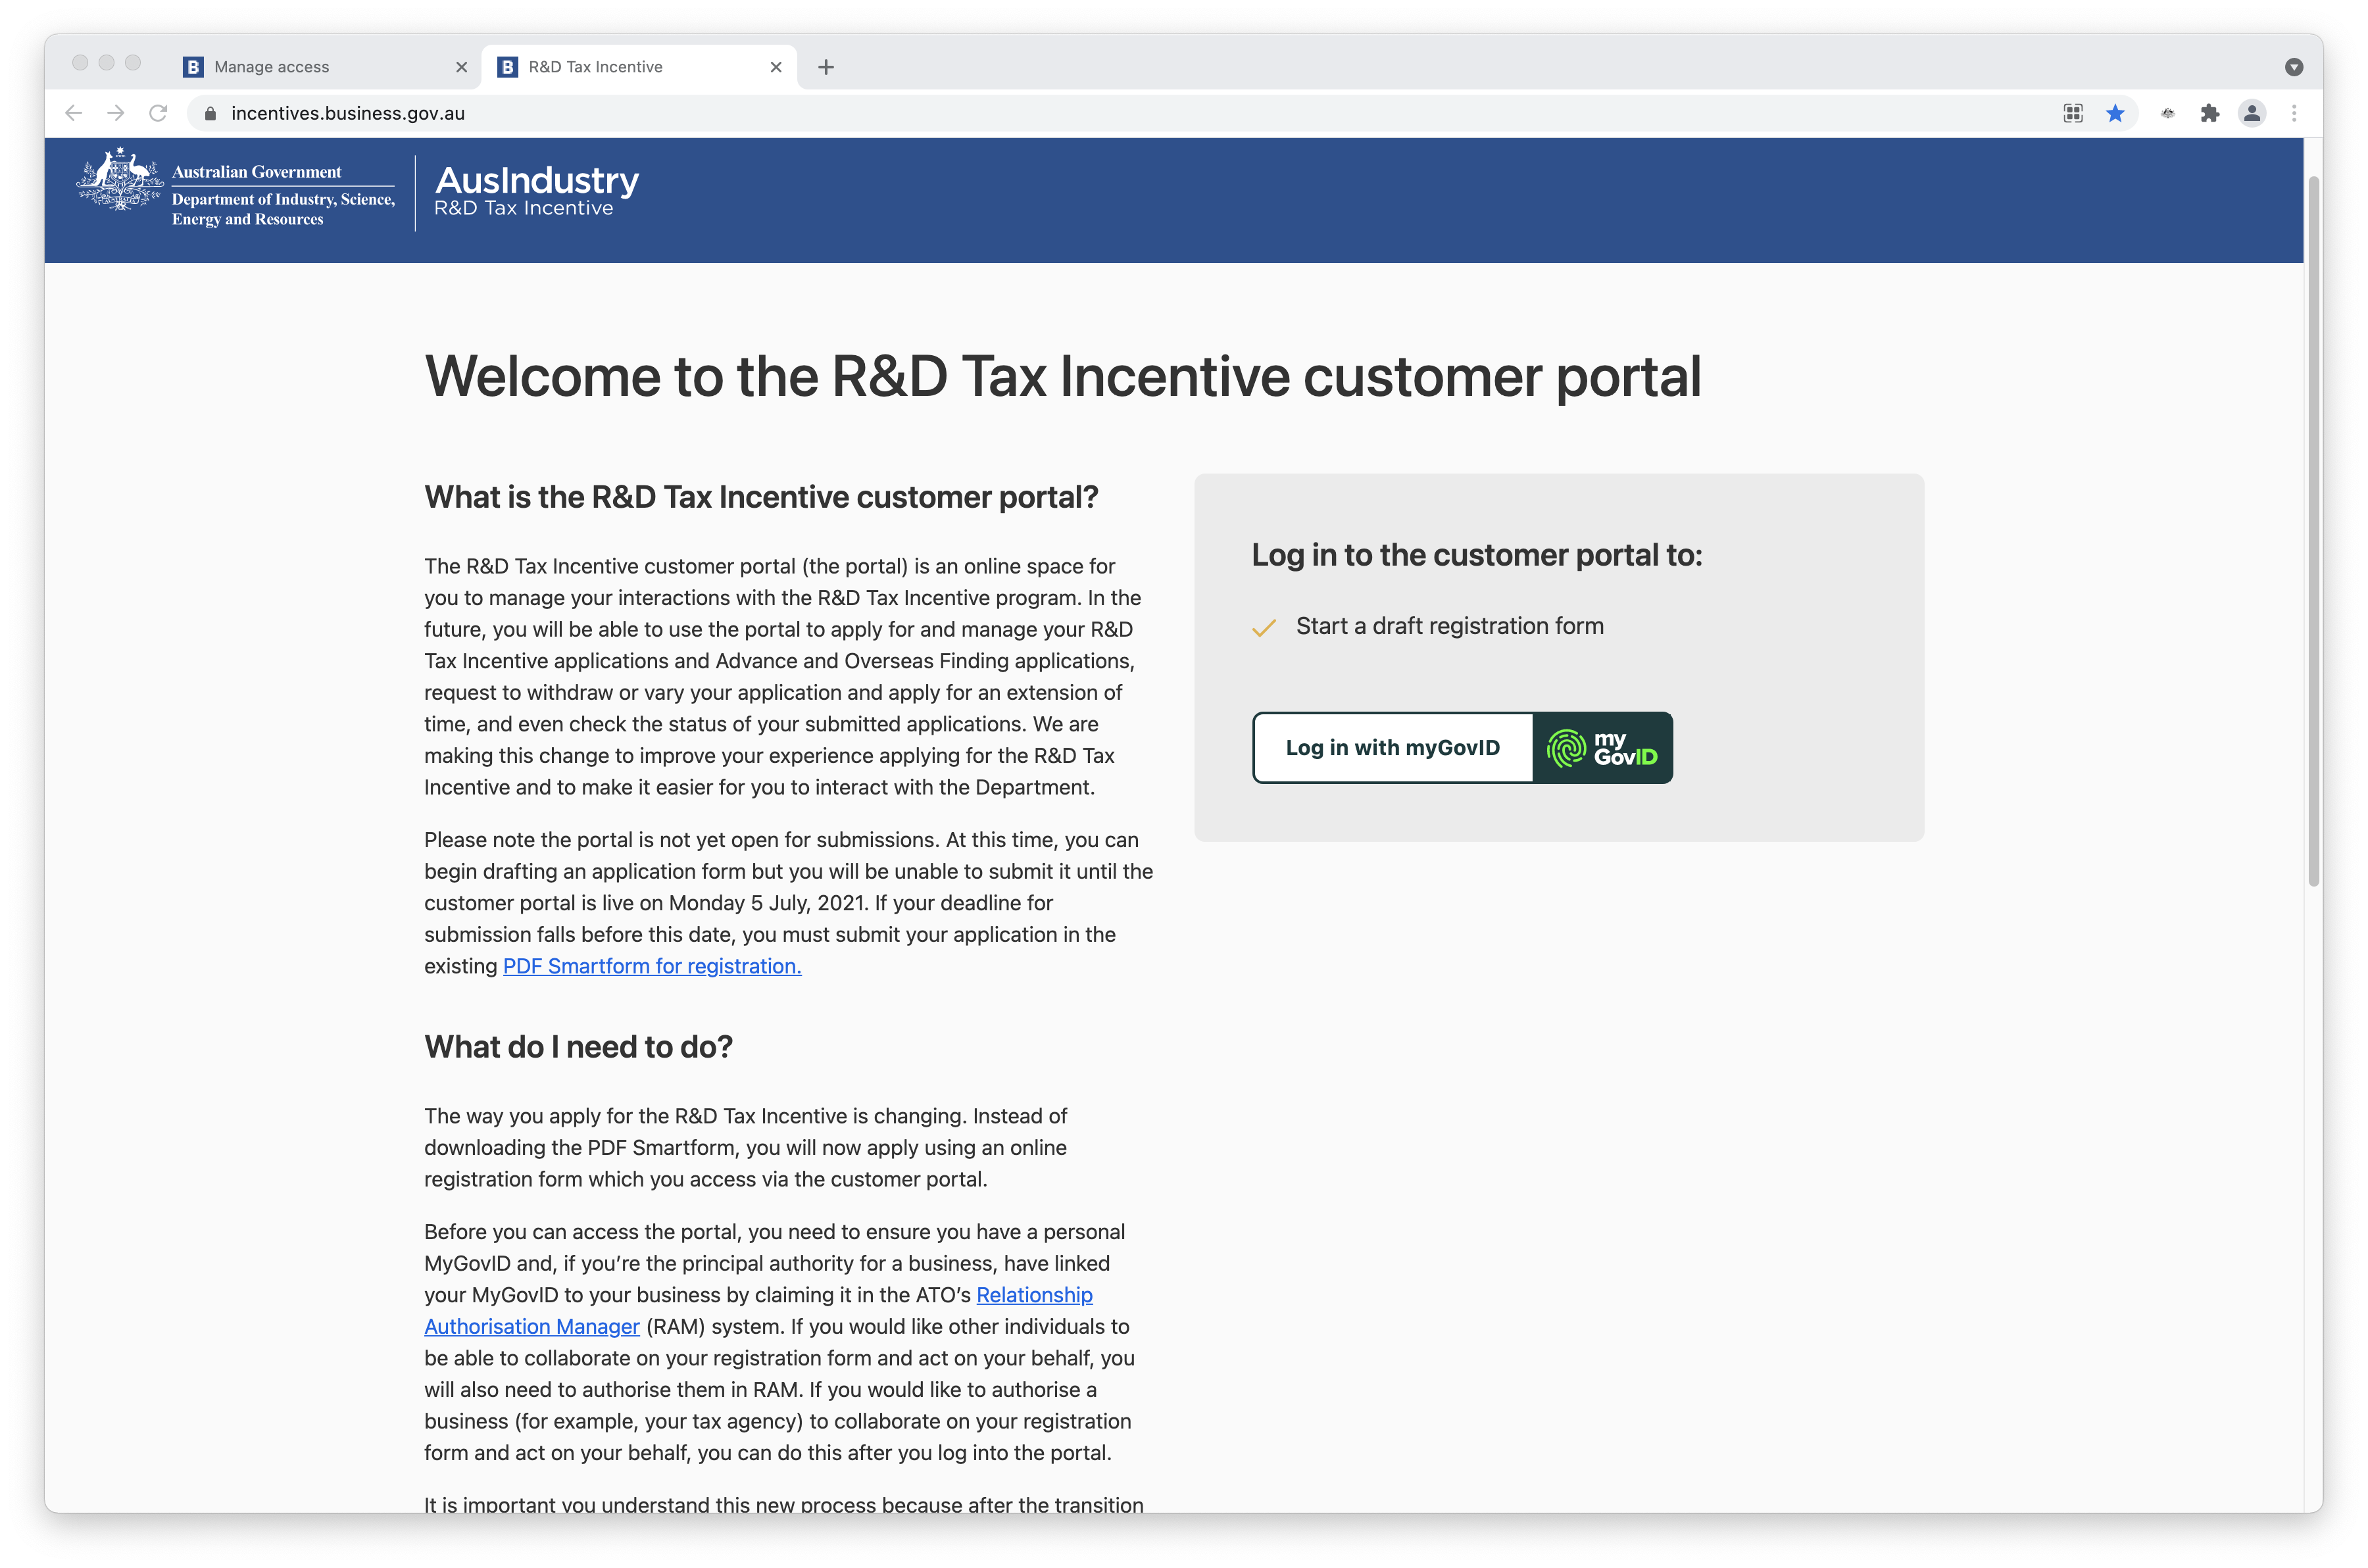Click the QR code grid icon
This screenshot has width=2368, height=1568.
2073,113
